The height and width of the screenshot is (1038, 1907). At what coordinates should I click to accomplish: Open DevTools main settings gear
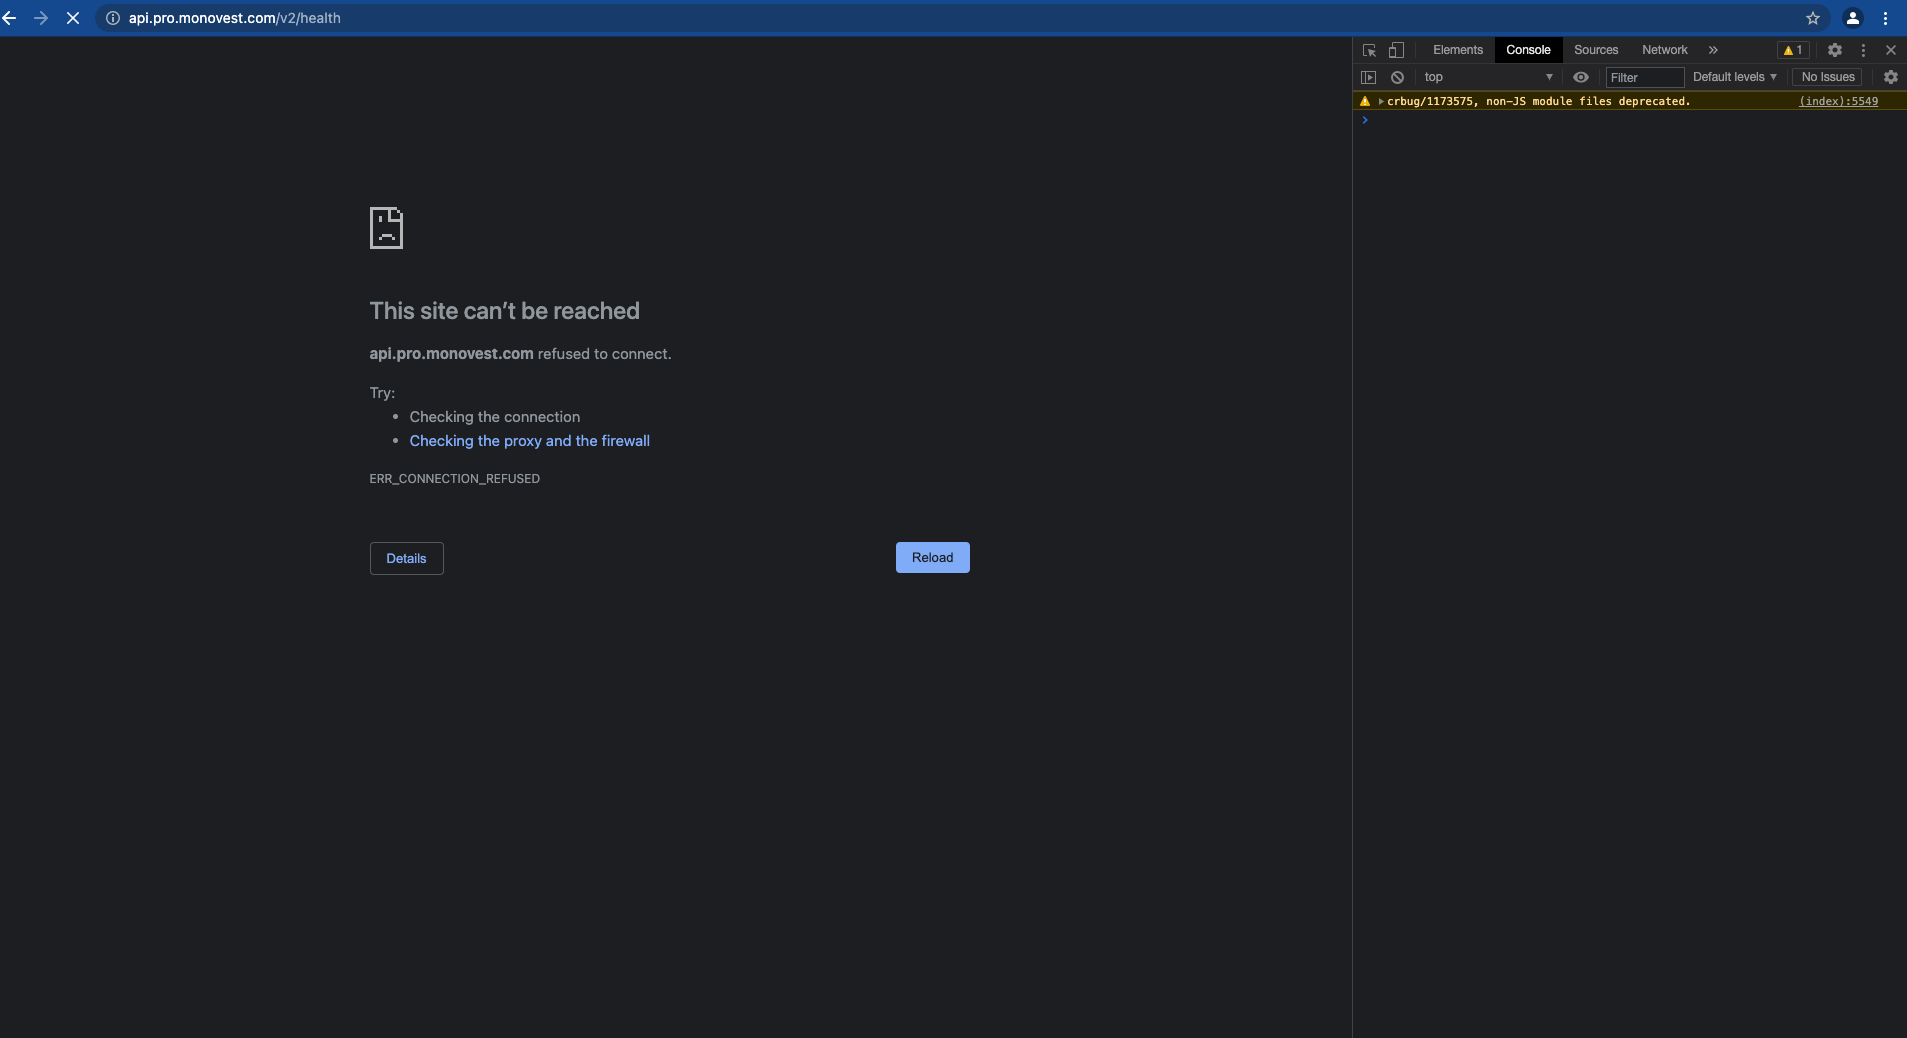(x=1834, y=50)
